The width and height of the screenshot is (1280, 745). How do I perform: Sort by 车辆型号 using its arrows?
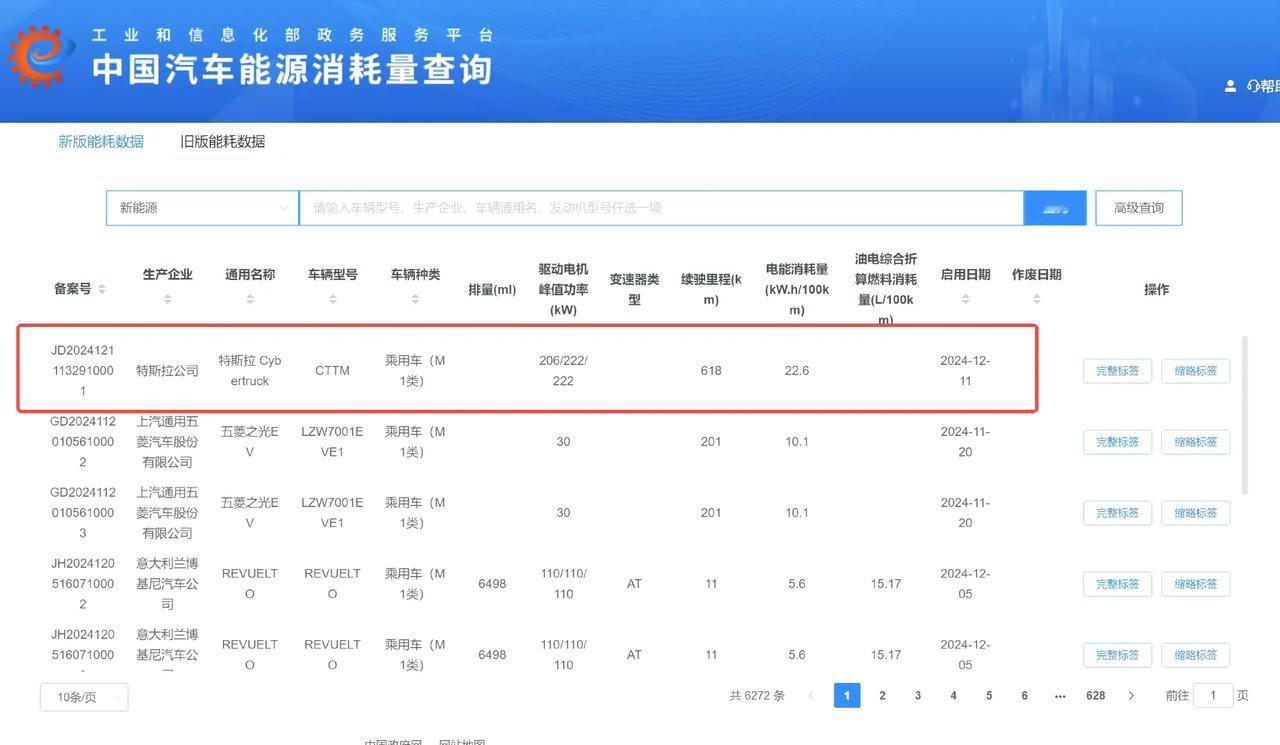tap(332, 299)
